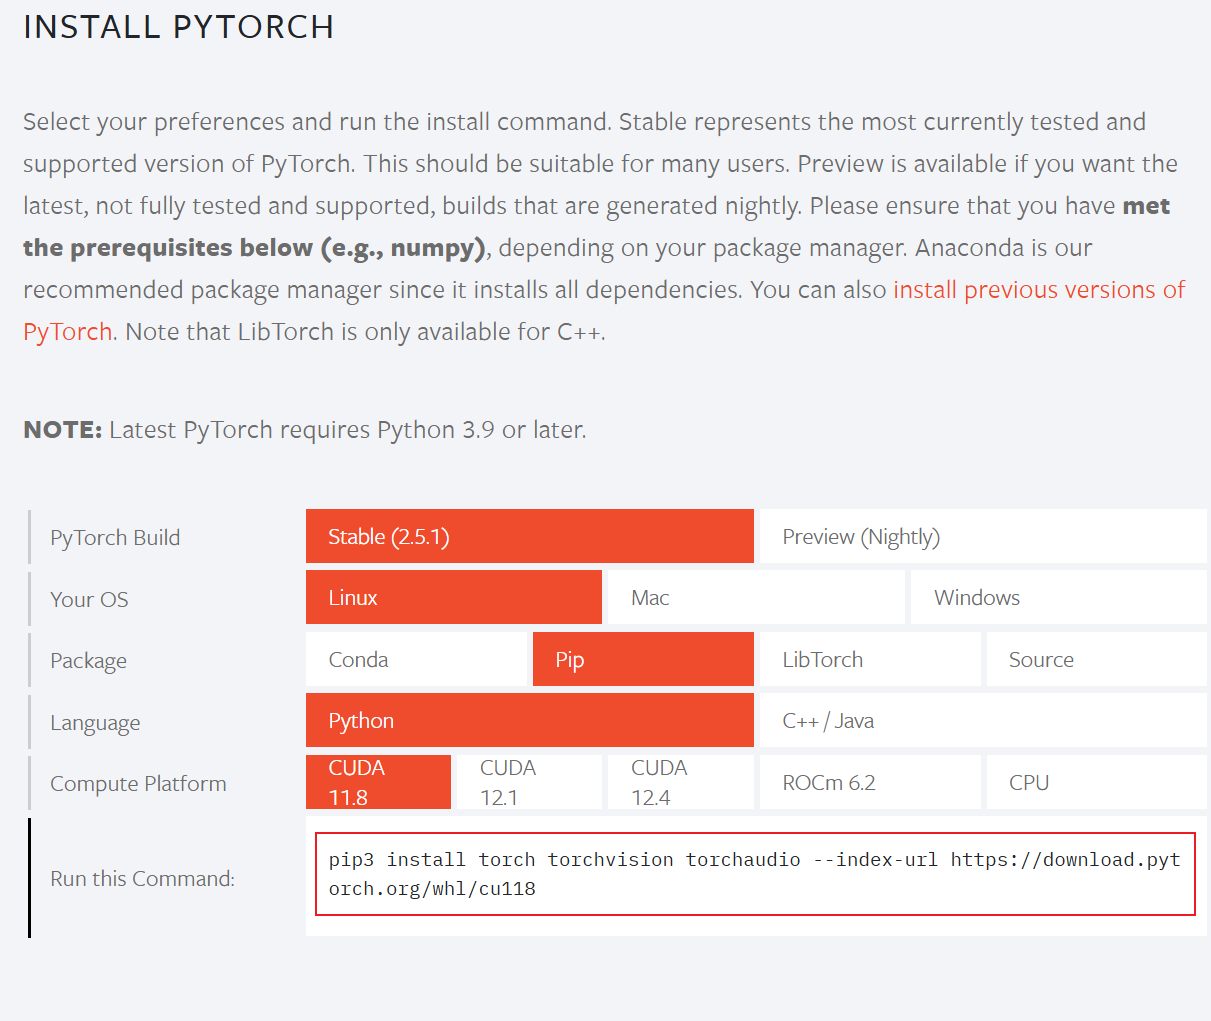This screenshot has height=1021, width=1211.
Task: Switch to Preview (Nightly) build
Action: (x=982, y=536)
